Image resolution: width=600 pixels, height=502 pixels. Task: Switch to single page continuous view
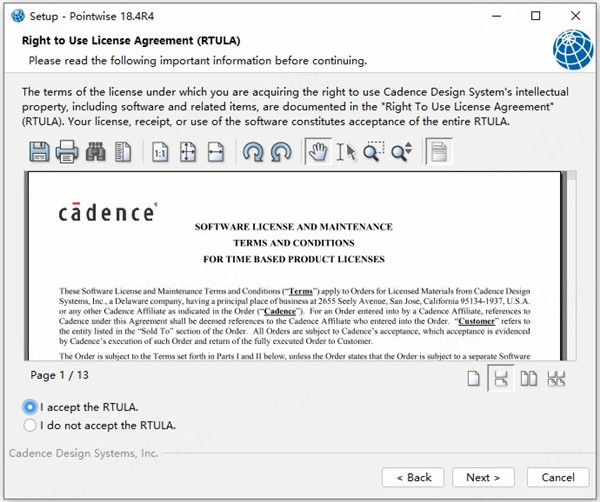point(501,378)
